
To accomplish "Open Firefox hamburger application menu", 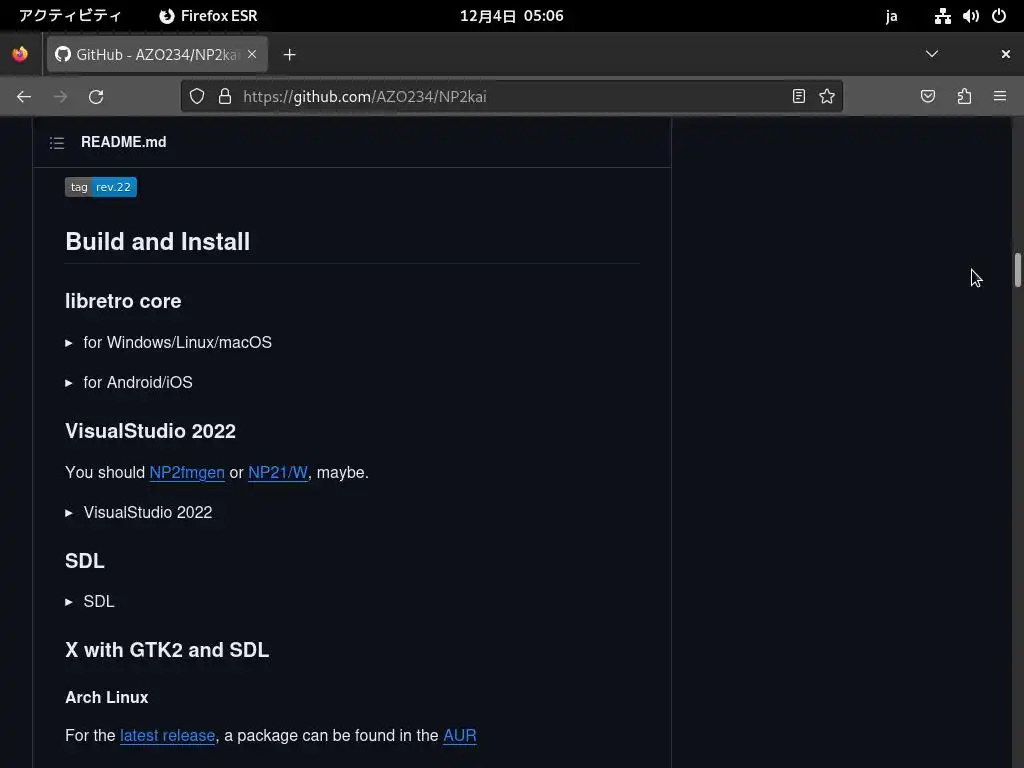I will (x=1000, y=97).
